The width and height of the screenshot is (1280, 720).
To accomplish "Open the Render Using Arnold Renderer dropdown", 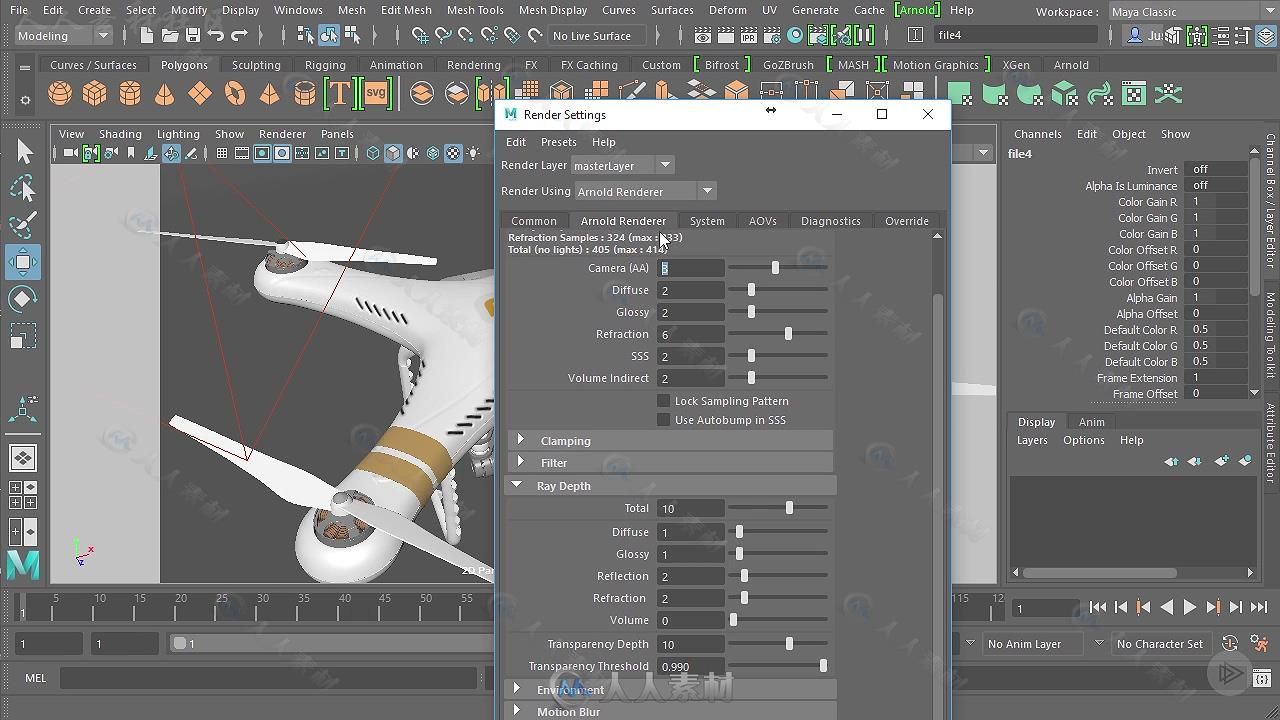I will [646, 191].
